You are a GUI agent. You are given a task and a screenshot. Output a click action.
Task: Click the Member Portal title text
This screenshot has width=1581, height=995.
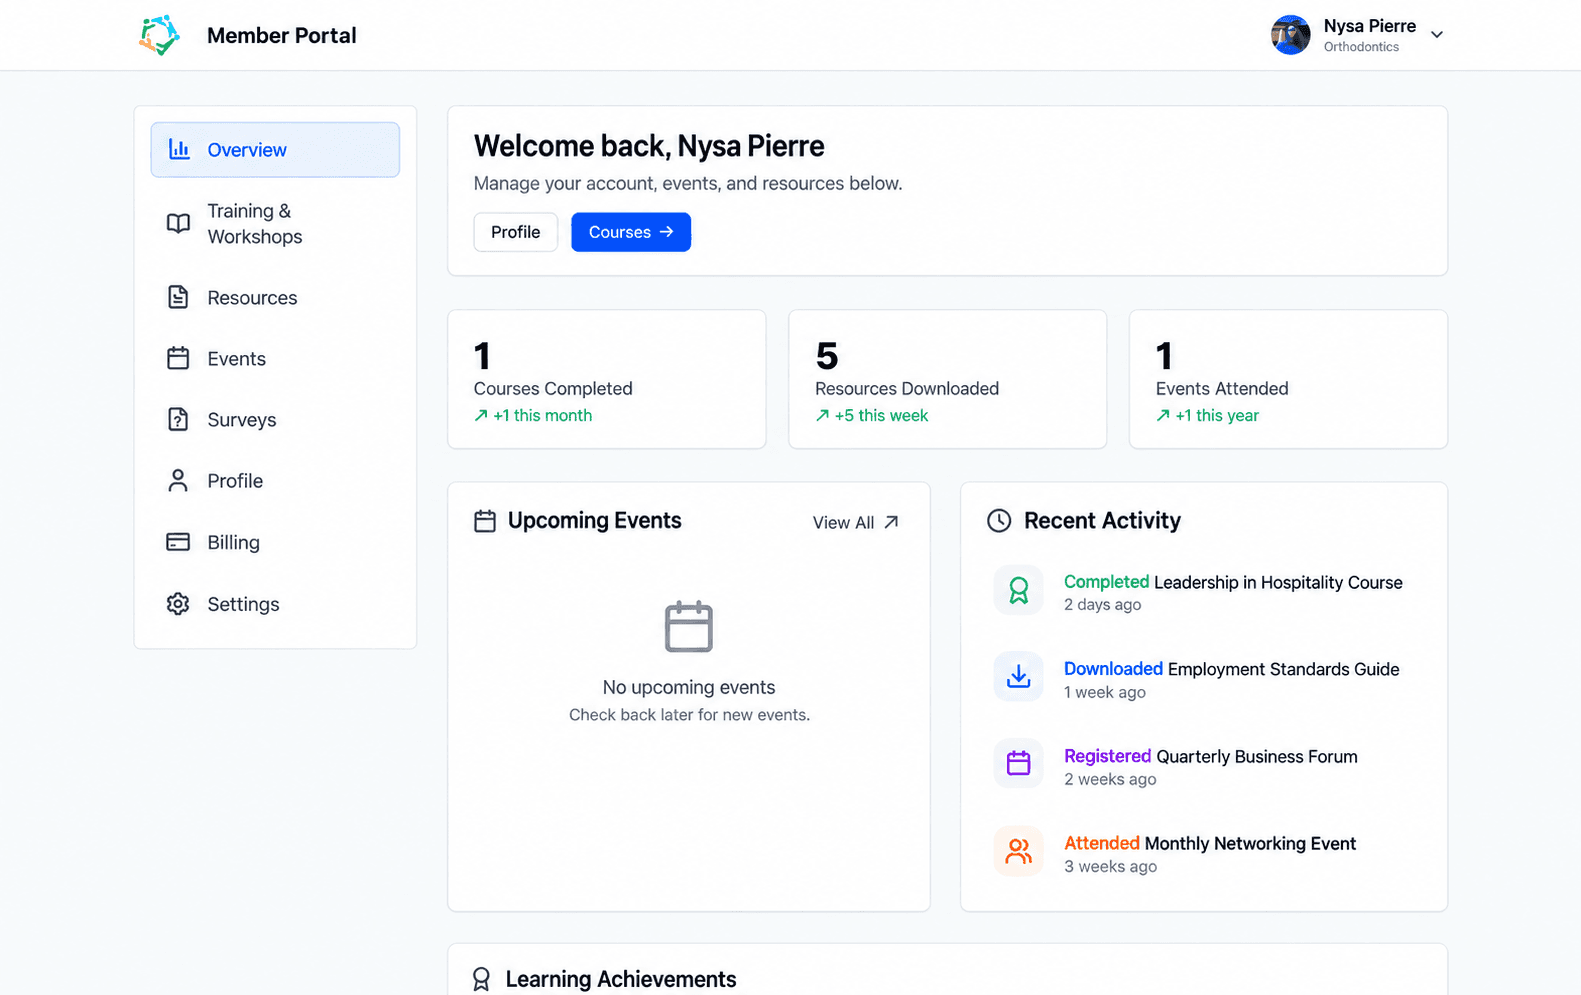281,35
